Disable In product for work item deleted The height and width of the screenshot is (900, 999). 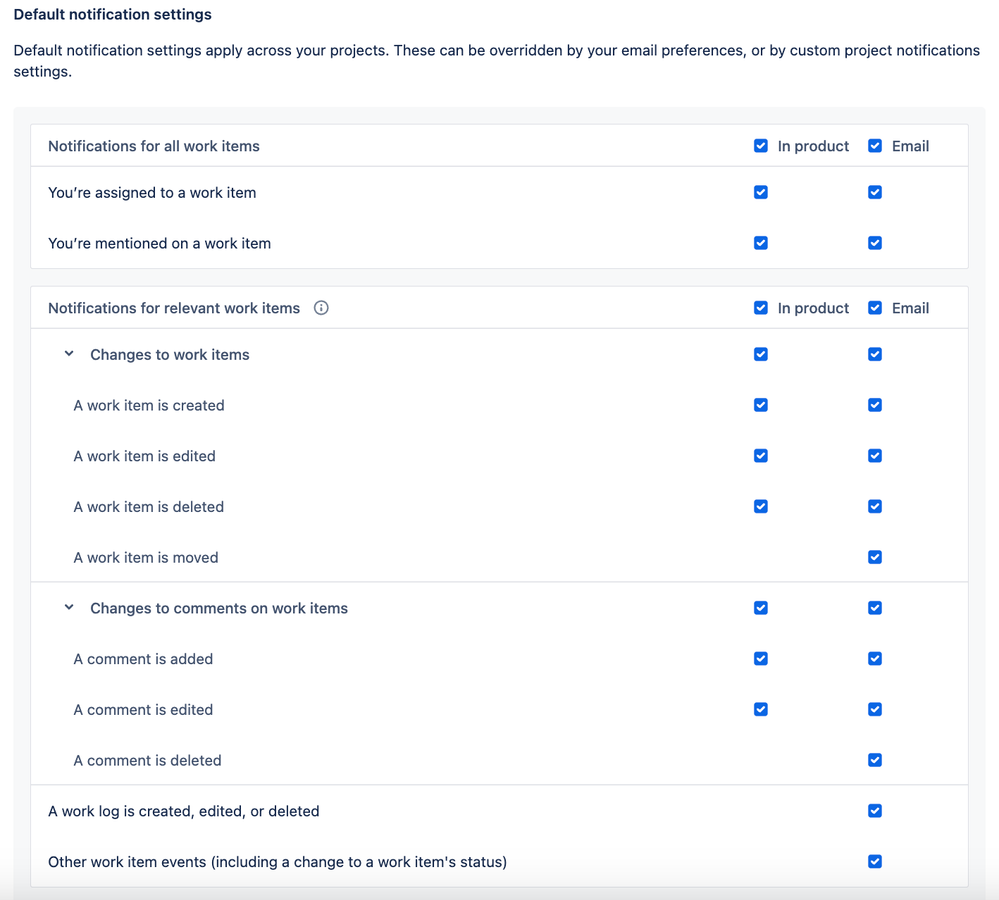click(x=761, y=507)
